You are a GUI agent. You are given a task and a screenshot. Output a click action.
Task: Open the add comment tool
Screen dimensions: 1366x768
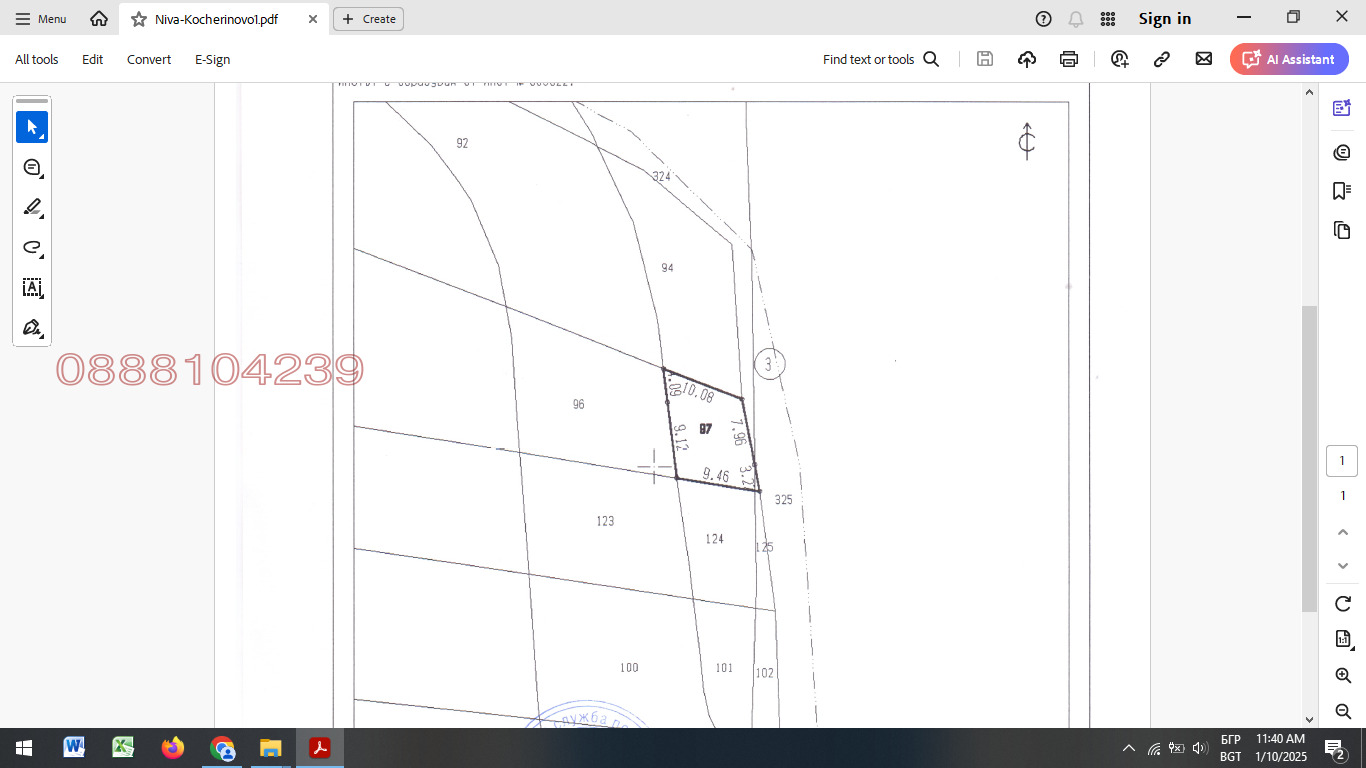tap(32, 168)
